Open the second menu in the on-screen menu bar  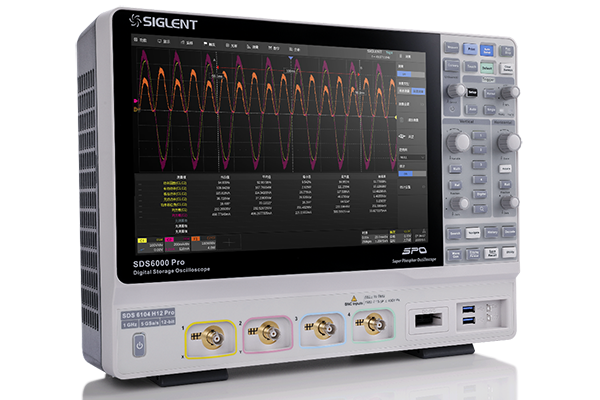[x=165, y=42]
